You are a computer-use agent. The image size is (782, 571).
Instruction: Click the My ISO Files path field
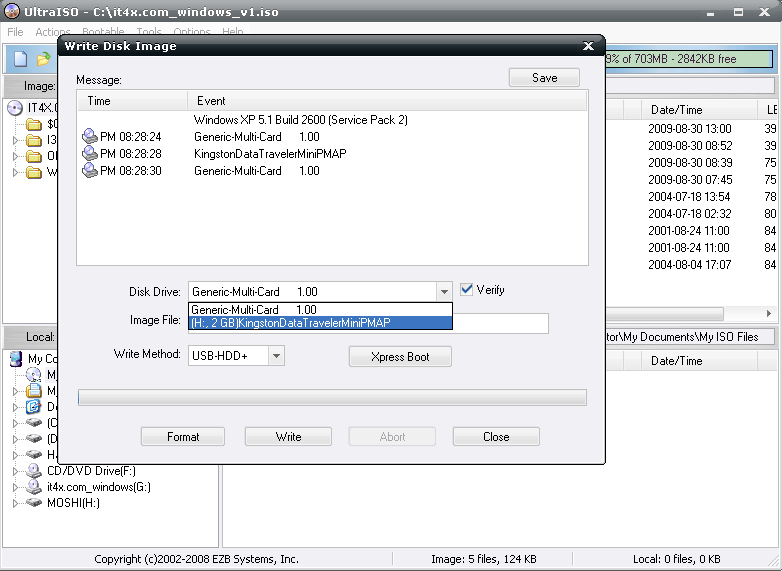point(690,337)
